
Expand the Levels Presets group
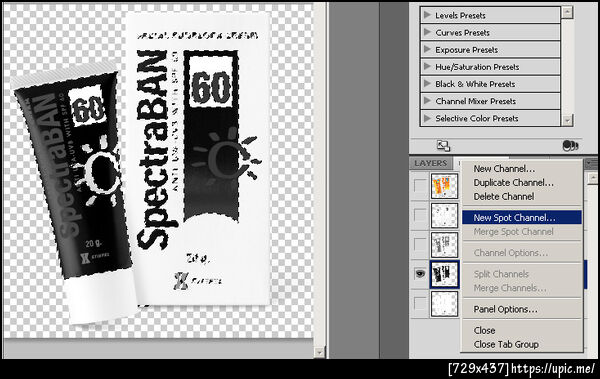coord(427,15)
